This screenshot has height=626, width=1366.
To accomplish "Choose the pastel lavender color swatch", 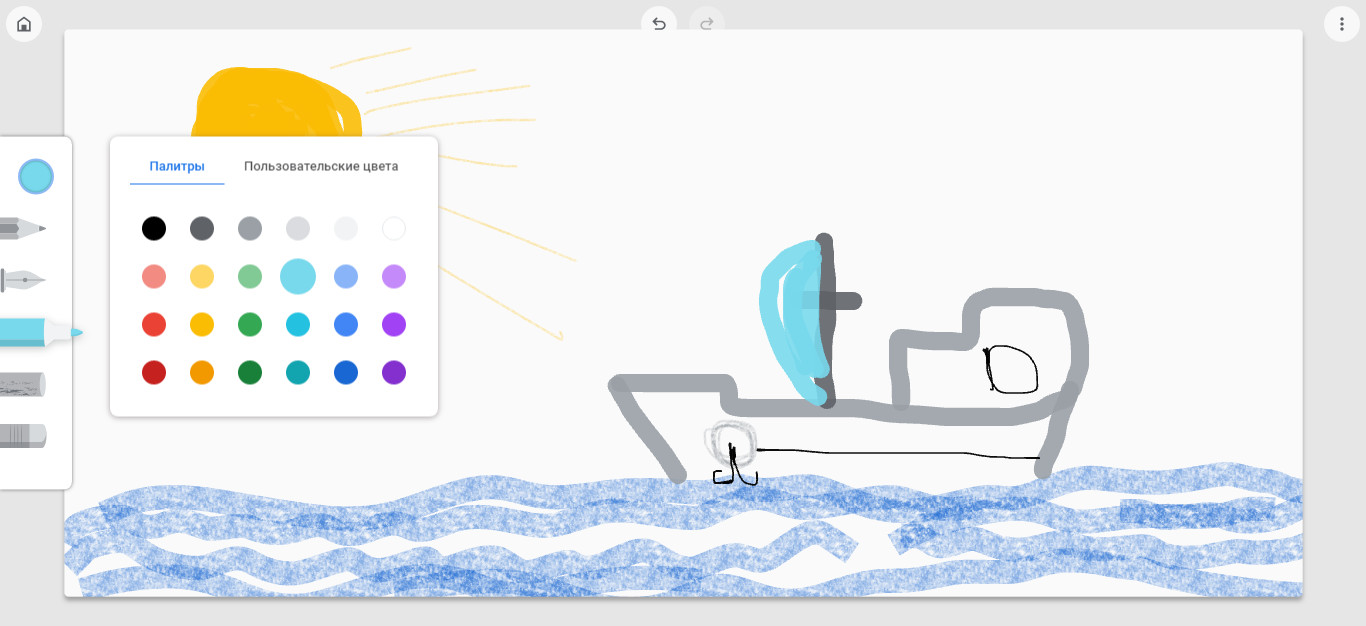I will coord(394,277).
